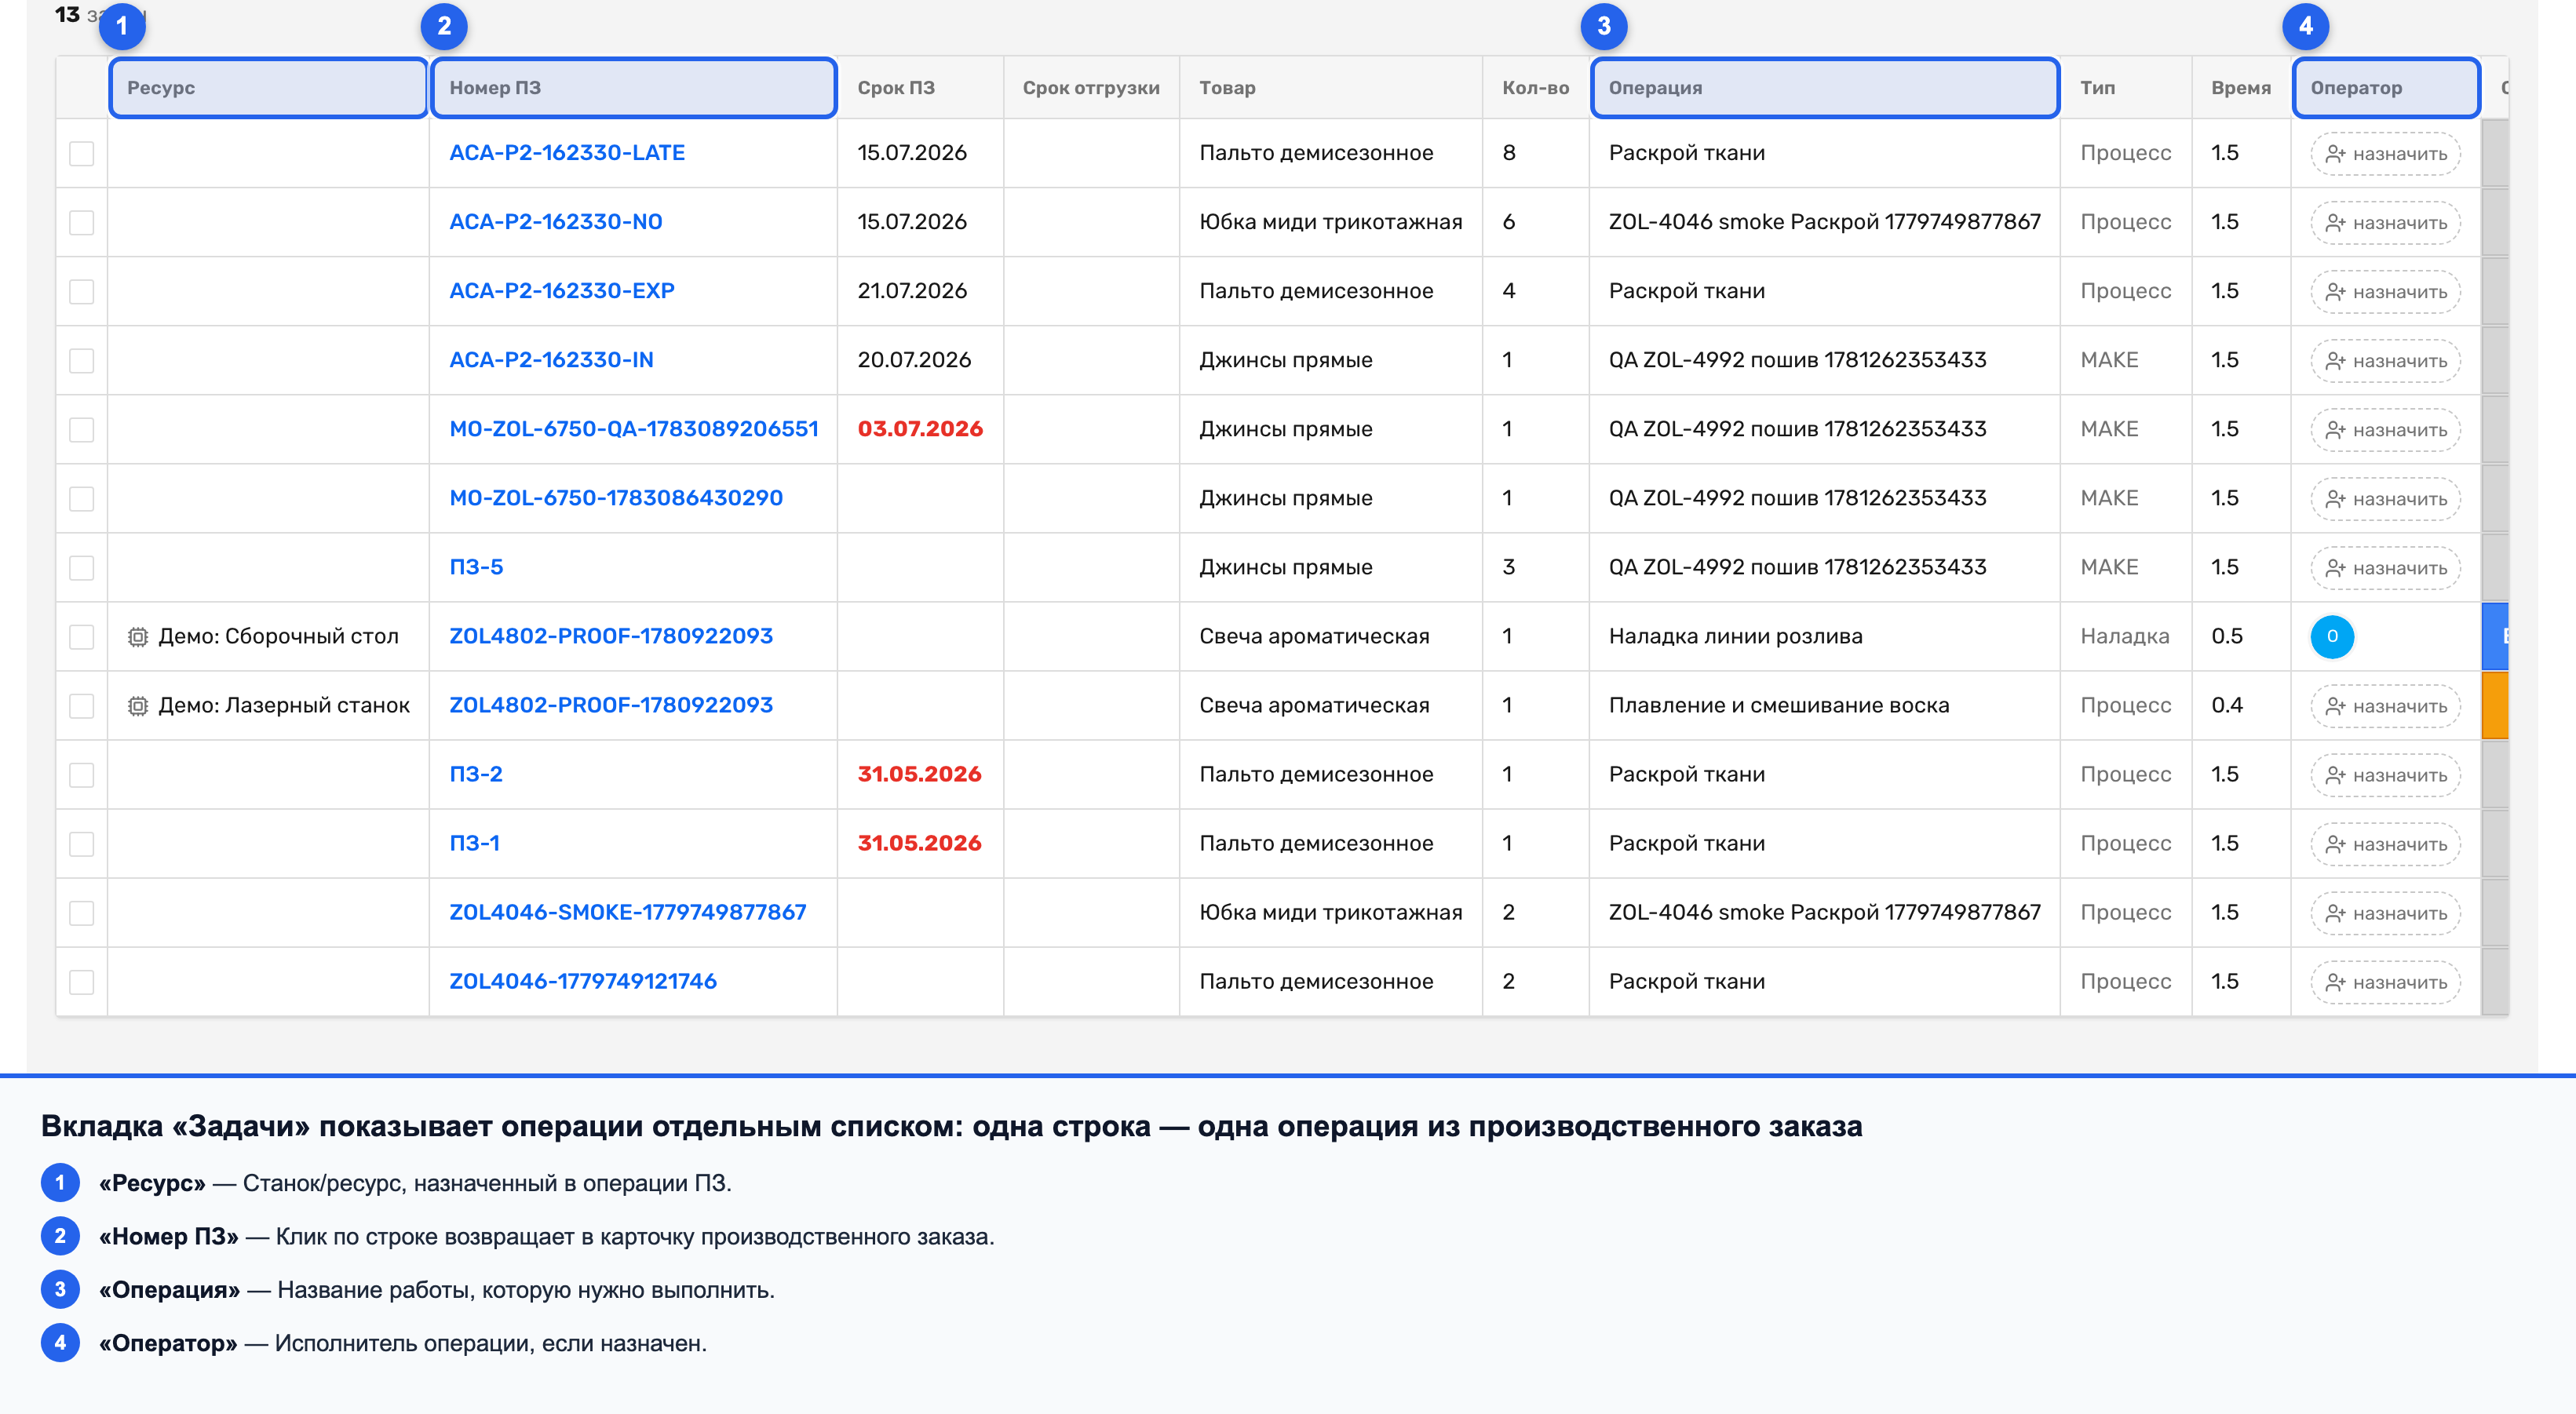The height and width of the screenshot is (1414, 2576).
Task: Click overdue date 31.05.2026 in ПЗ-2 row
Action: click(x=919, y=774)
